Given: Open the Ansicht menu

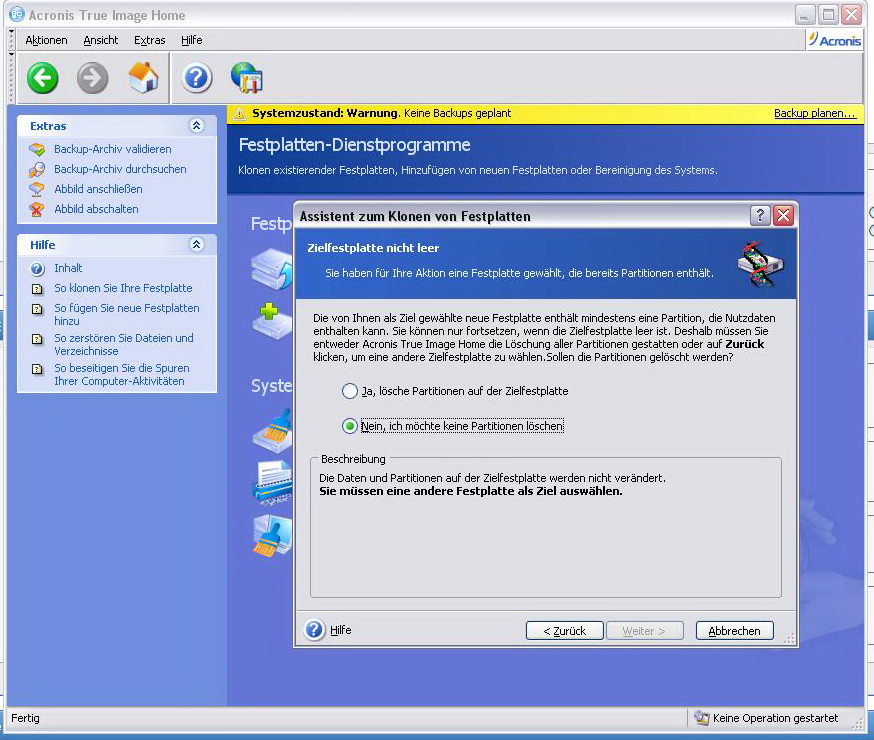Looking at the screenshot, I should coord(101,40).
